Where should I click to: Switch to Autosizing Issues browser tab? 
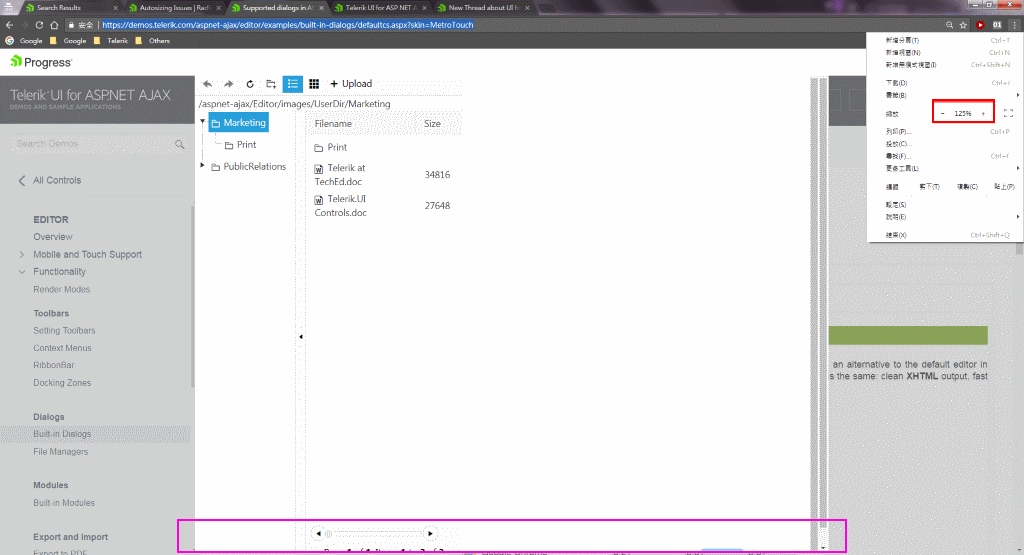(174, 8)
